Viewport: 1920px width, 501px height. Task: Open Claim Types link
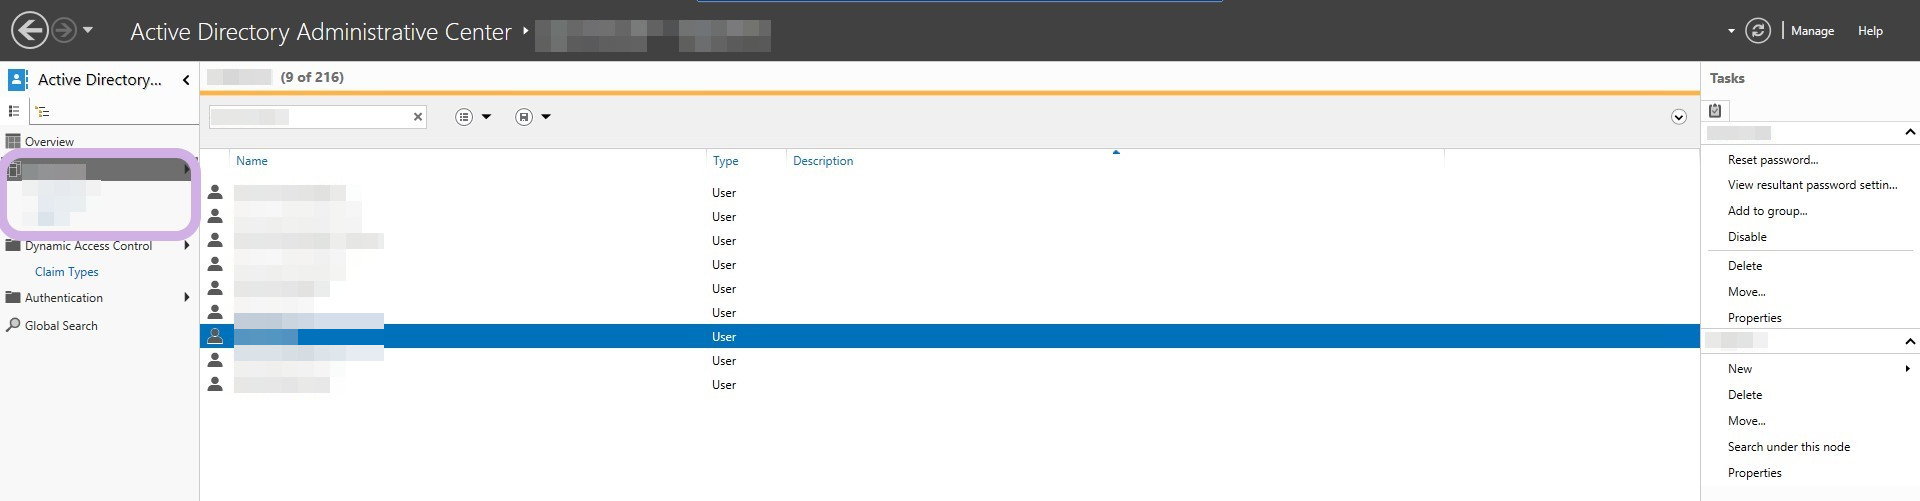pos(67,272)
